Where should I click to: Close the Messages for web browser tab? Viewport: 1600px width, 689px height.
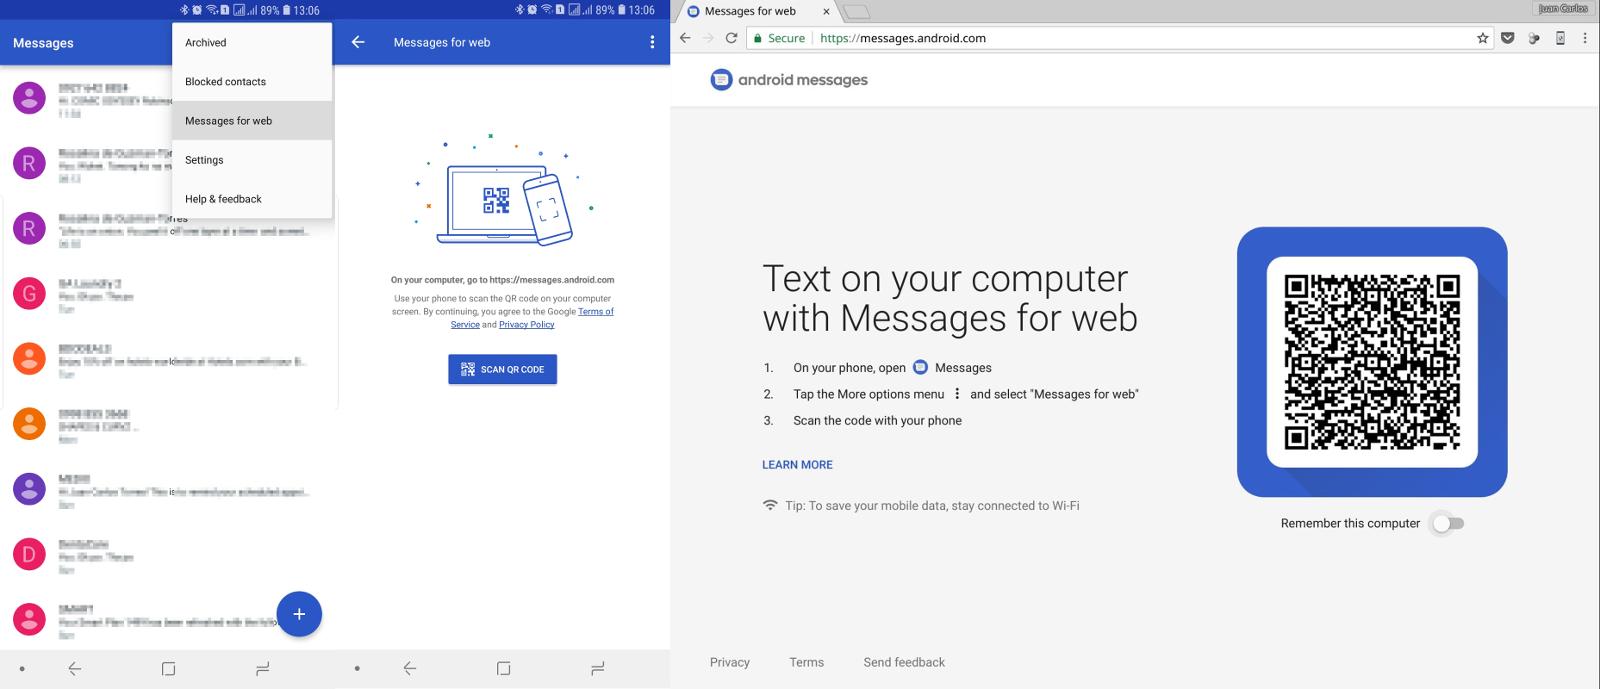[826, 12]
